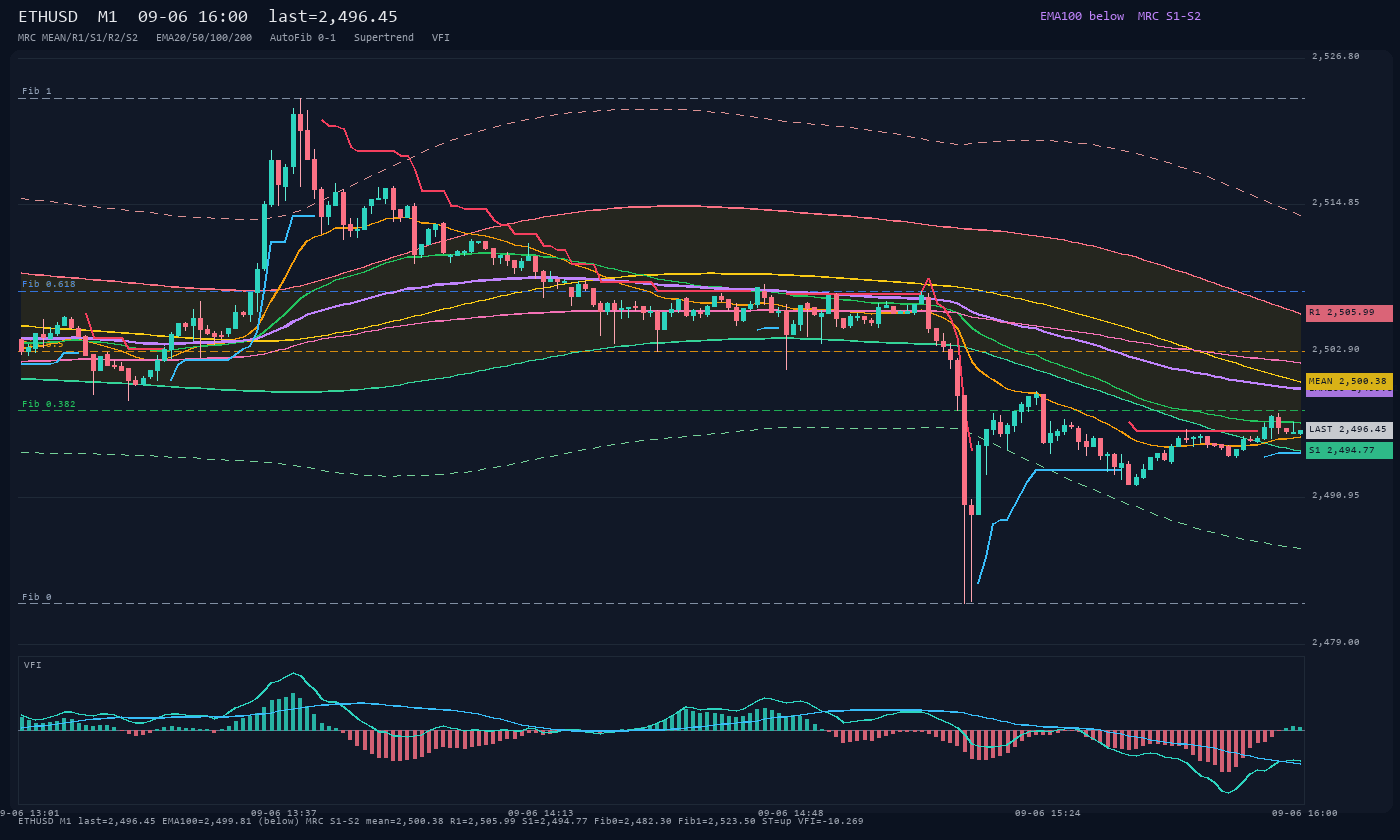Select the AutoFib 0-1 indicator legend
Image resolution: width=1400 pixels, height=840 pixels.
303,37
